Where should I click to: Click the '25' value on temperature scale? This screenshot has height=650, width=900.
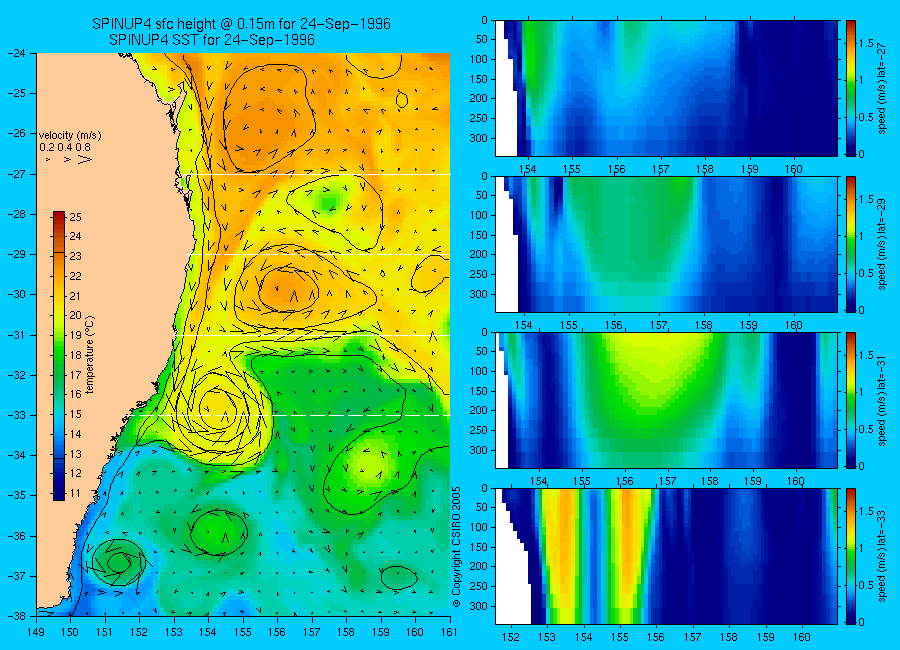pos(75,217)
